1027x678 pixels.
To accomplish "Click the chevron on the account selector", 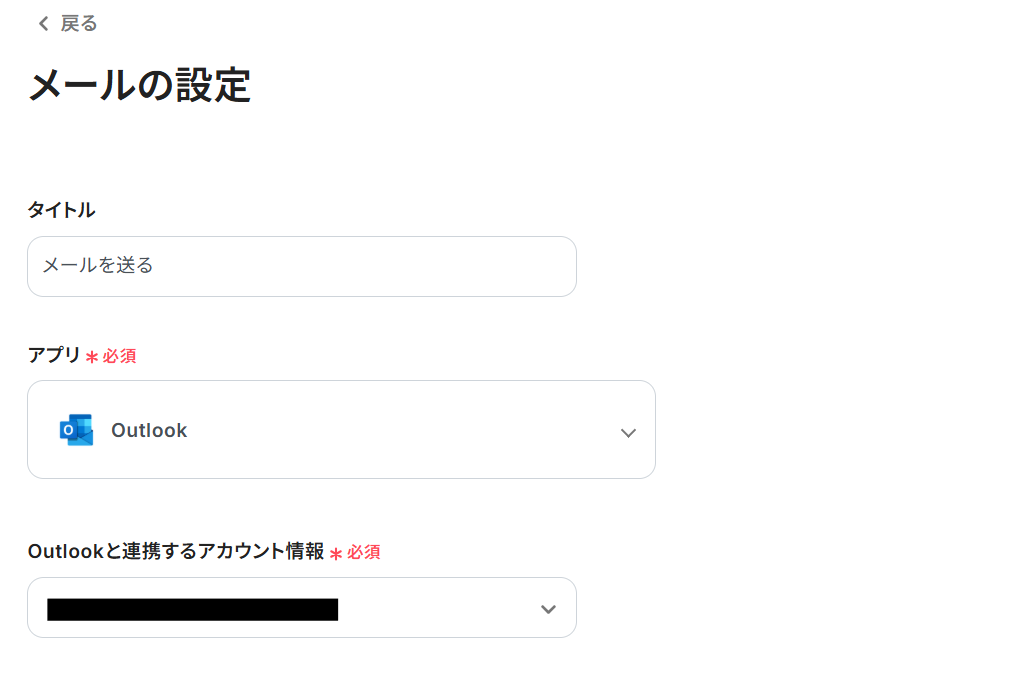I will coord(548,608).
